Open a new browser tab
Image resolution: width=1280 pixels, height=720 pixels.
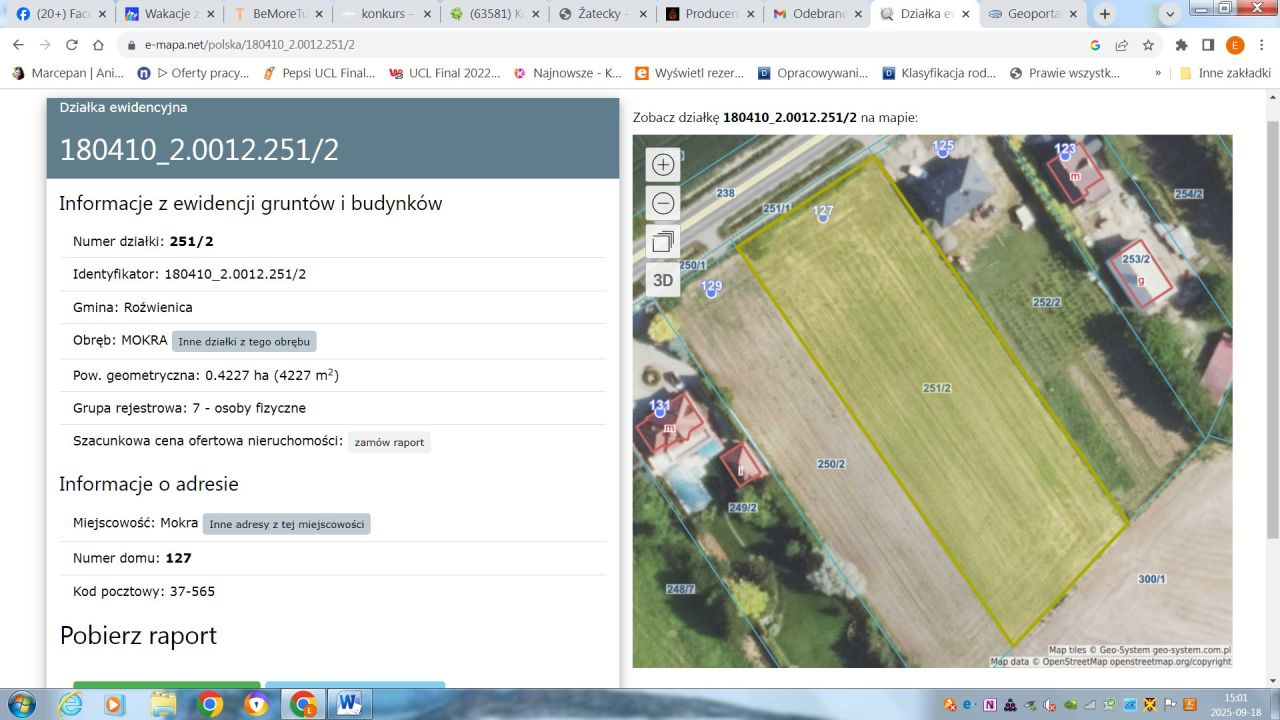(x=1105, y=14)
